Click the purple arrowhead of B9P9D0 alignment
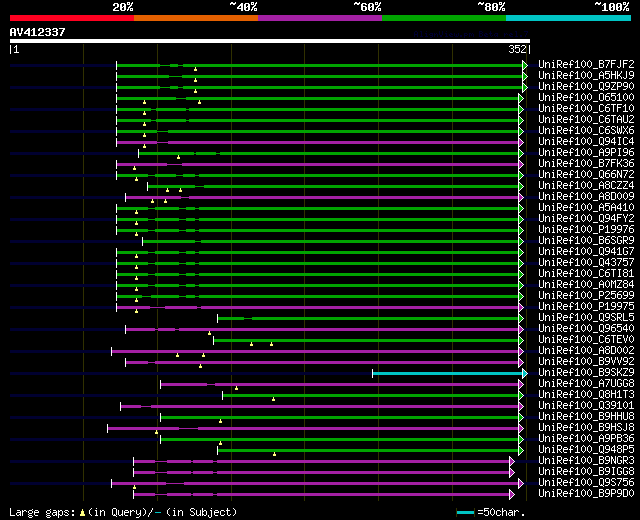 tap(512, 495)
